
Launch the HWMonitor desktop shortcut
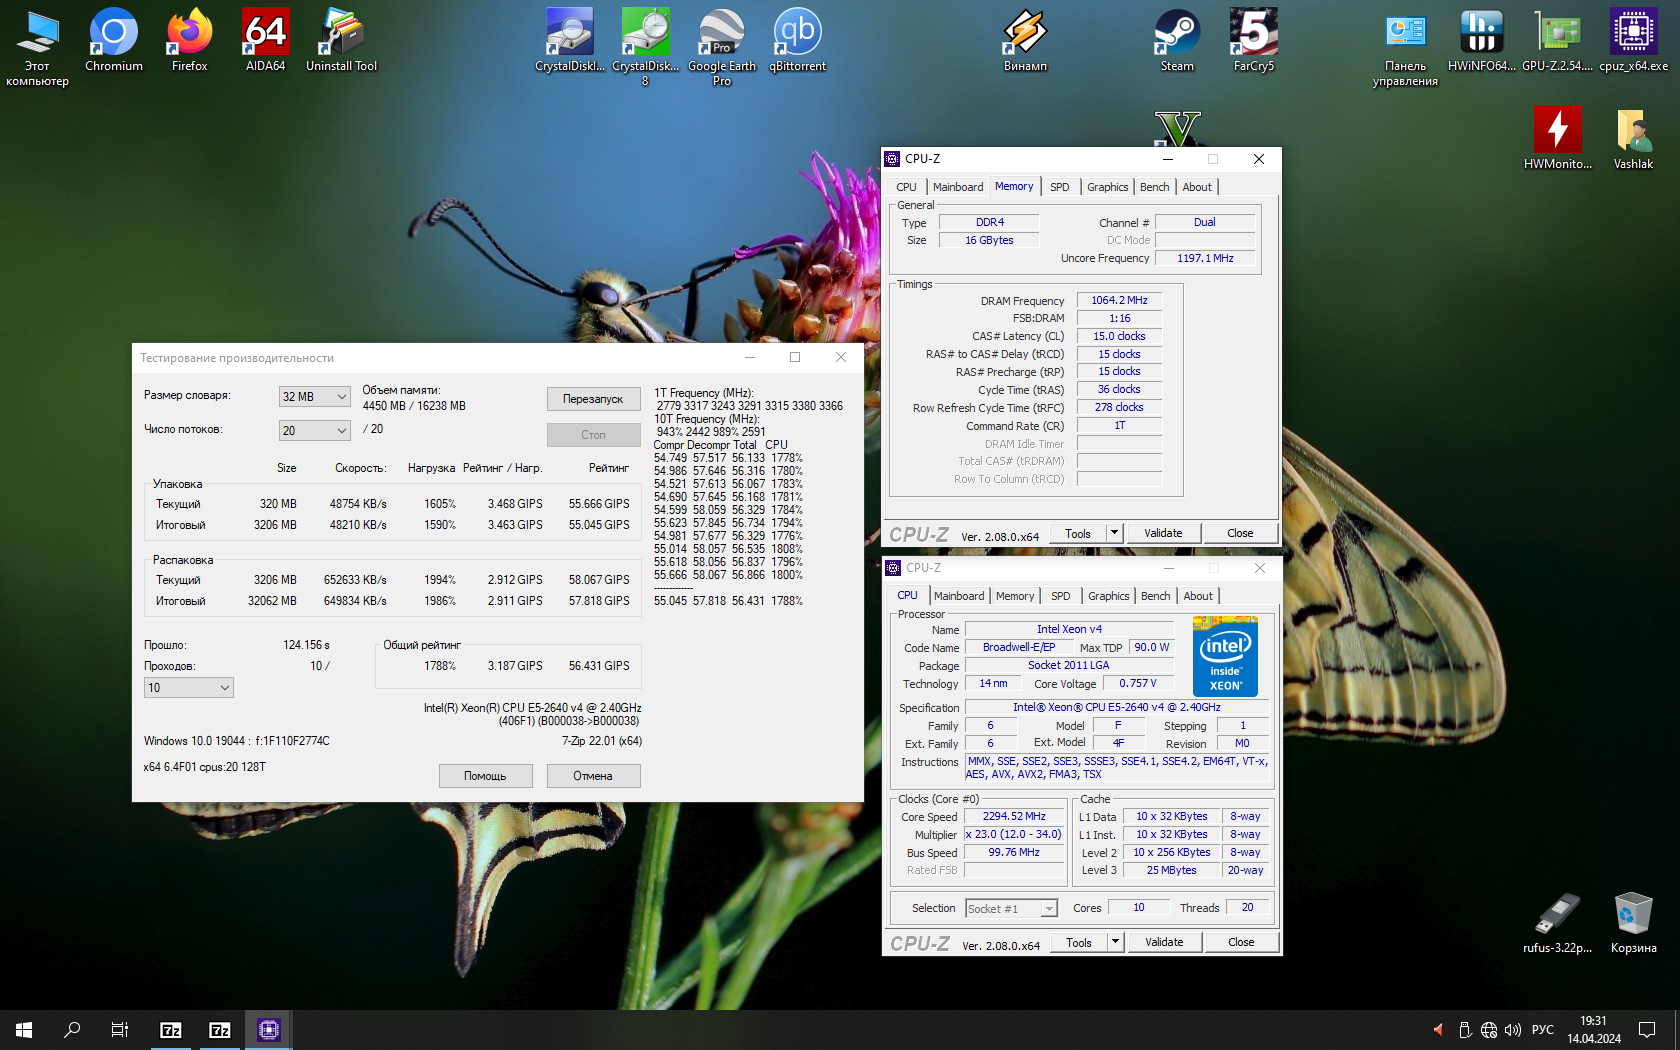[1557, 138]
